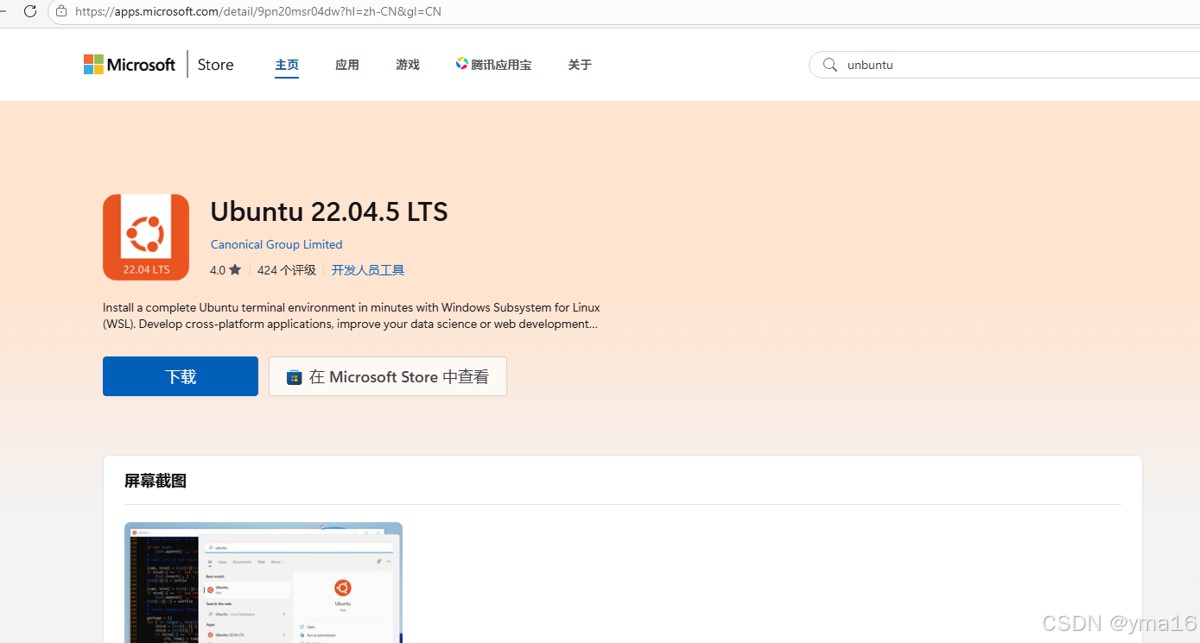Open Canonical Group Limited publisher link
This screenshot has width=1200, height=643.
pyautogui.click(x=276, y=244)
